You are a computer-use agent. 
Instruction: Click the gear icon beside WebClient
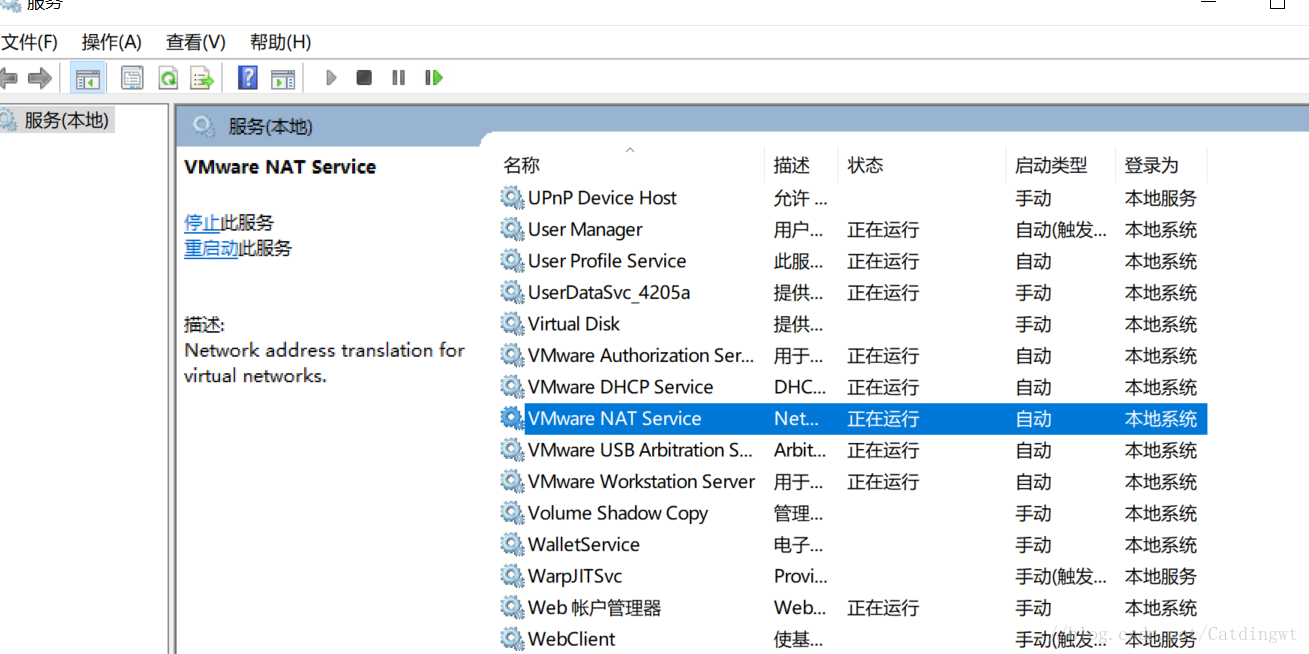pyautogui.click(x=512, y=639)
